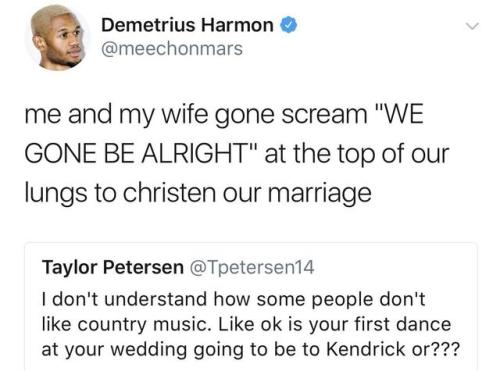
Task: Click the "or???" ending of quoted tweet
Action: (436, 349)
